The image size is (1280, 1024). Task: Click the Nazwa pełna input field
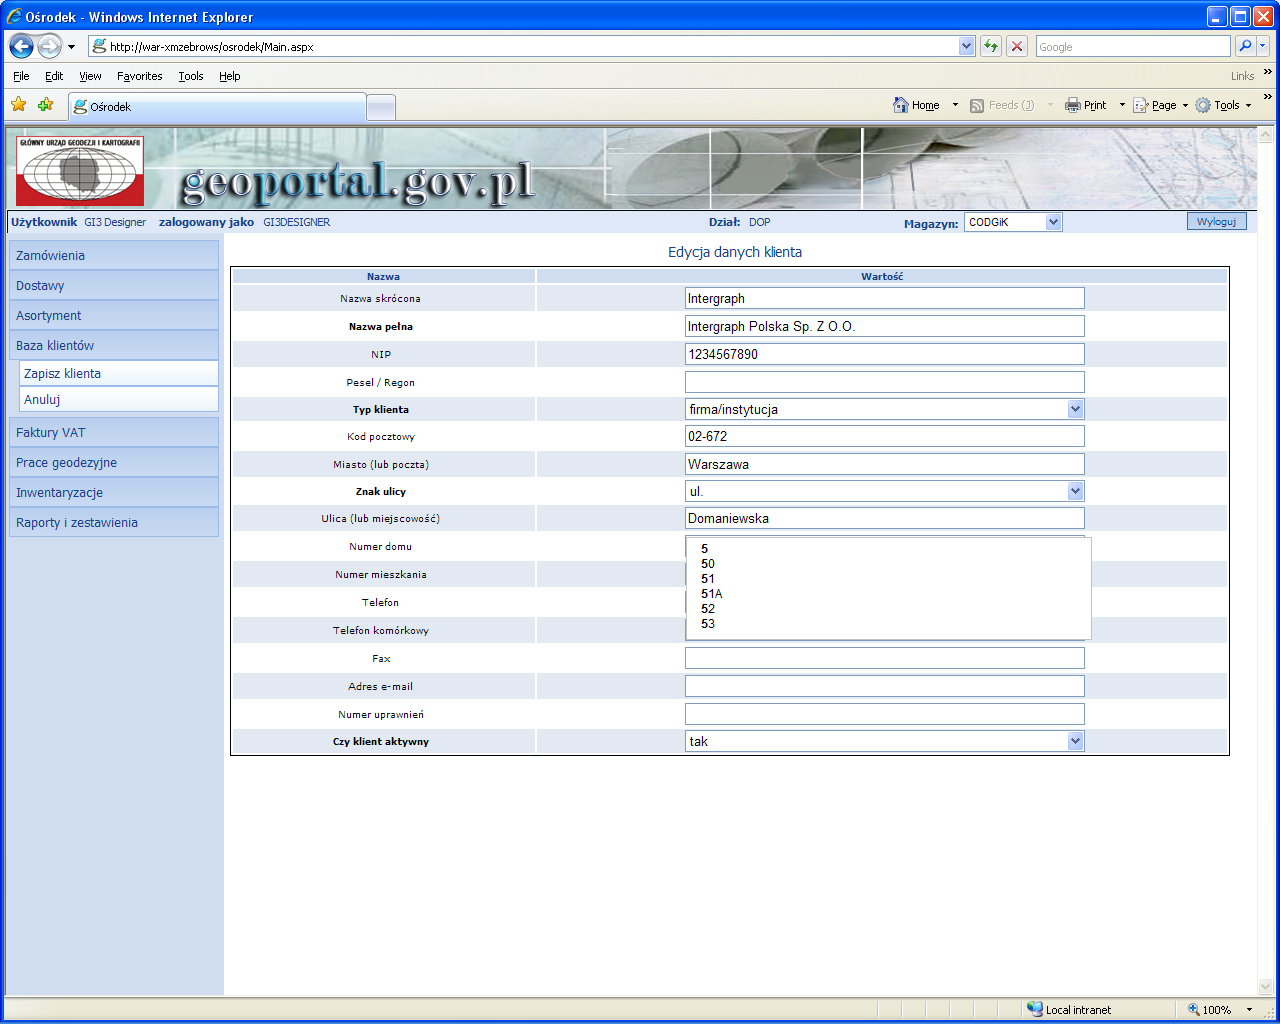pyautogui.click(x=884, y=326)
